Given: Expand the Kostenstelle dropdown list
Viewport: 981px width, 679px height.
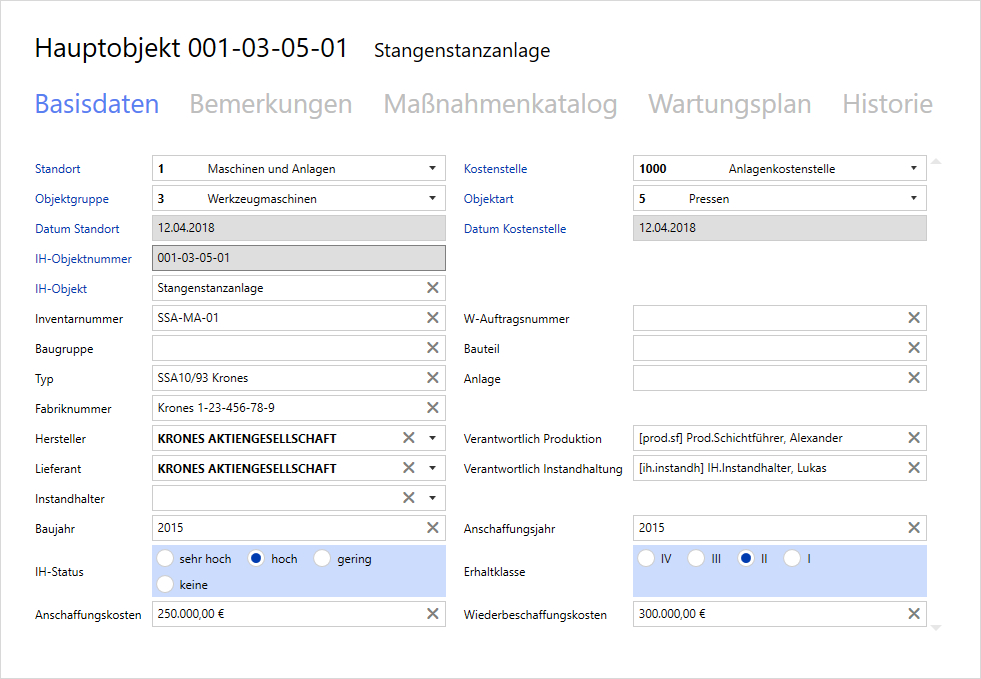Looking at the screenshot, I should (x=913, y=169).
